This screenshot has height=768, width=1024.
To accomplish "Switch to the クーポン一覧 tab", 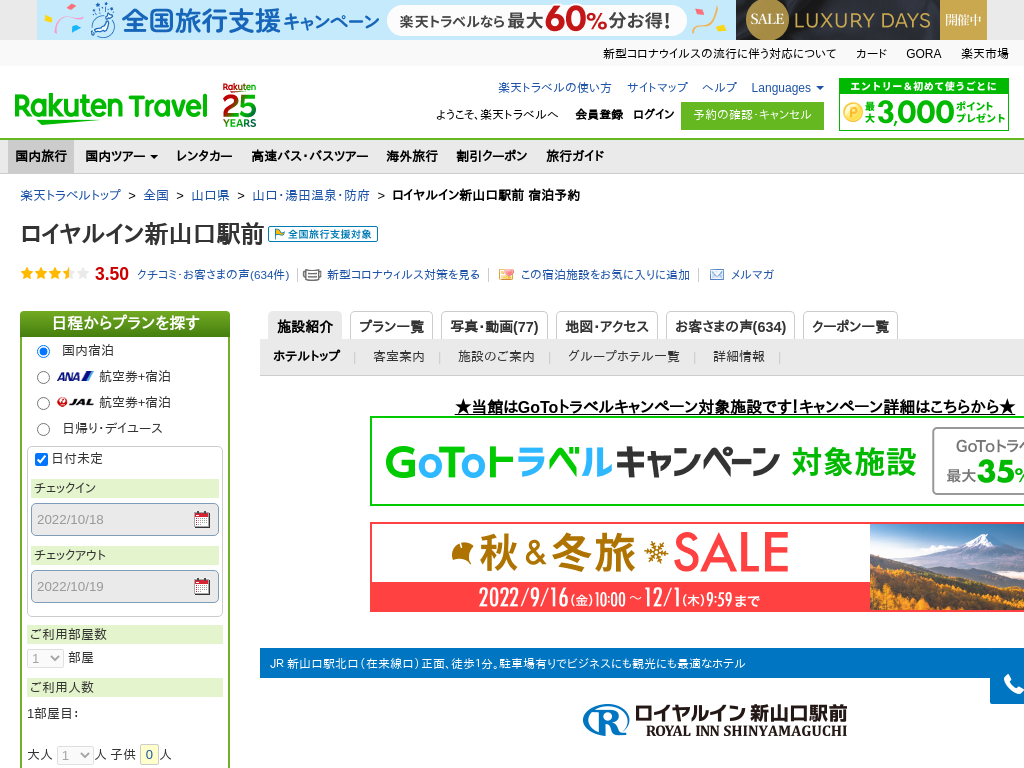I will pos(850,326).
